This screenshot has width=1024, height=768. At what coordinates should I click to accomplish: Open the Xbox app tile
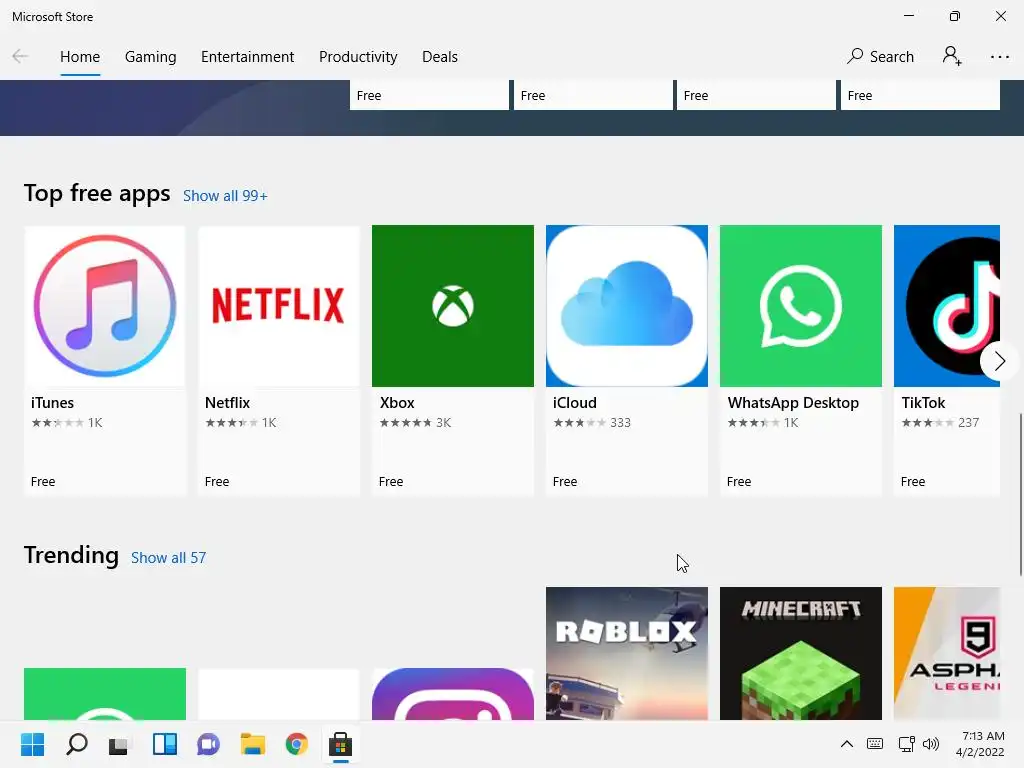(453, 360)
